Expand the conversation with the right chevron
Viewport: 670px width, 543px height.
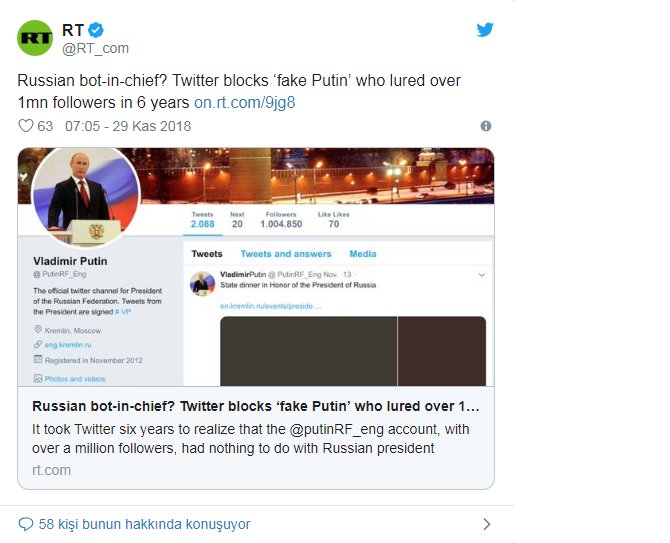coord(486,524)
